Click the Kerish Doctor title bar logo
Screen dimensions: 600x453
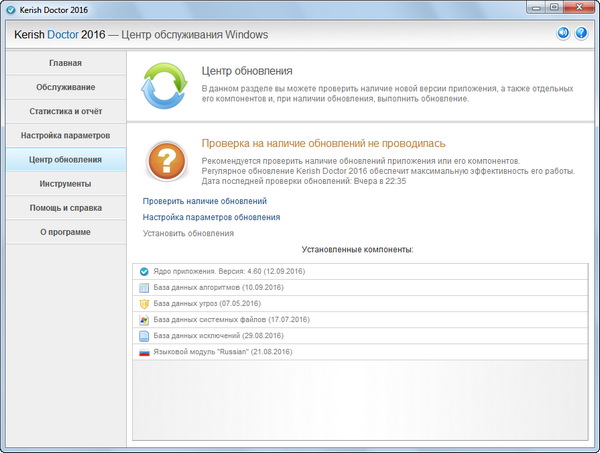pyautogui.click(x=11, y=10)
